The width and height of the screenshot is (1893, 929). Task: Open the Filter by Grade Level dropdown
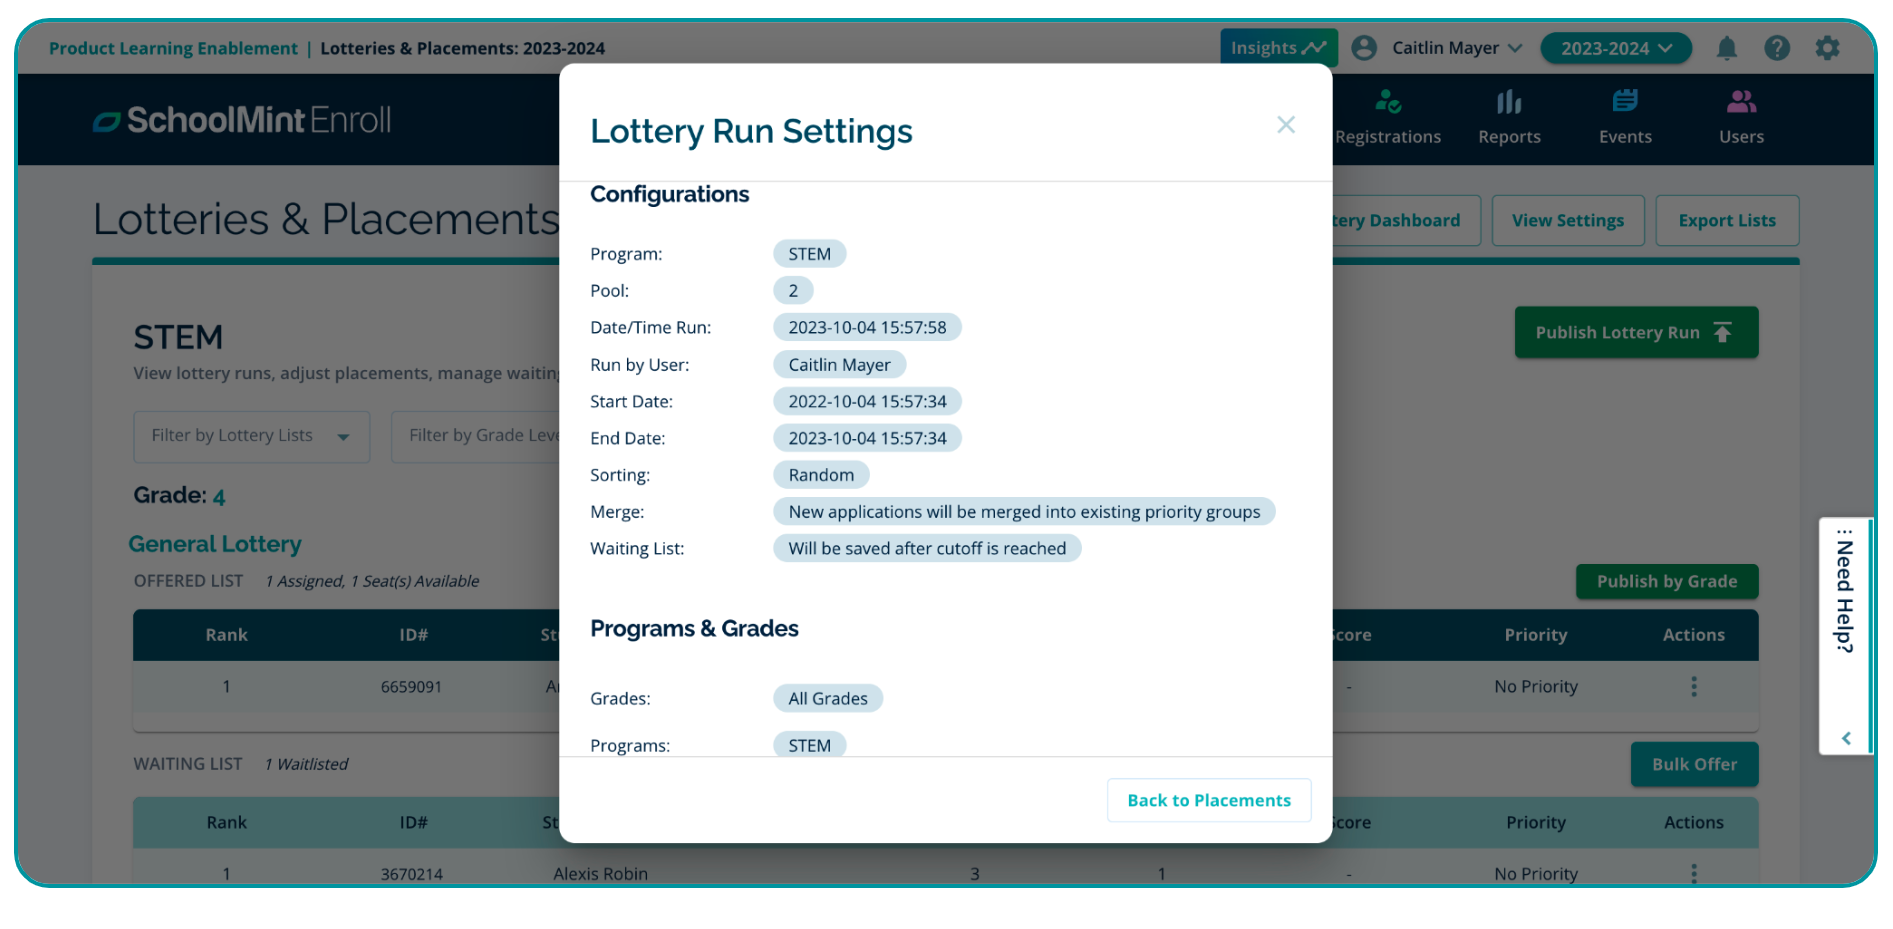[x=476, y=436]
